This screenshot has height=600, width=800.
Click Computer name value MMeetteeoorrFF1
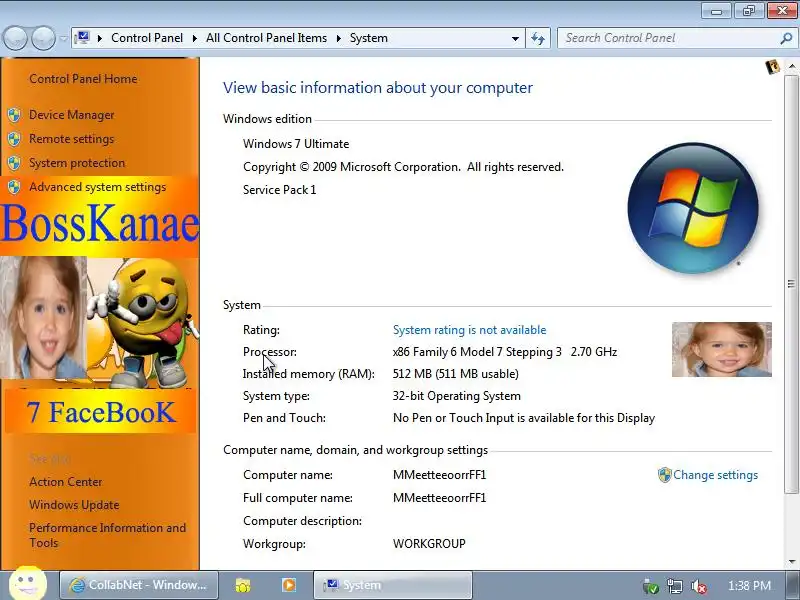click(439, 475)
